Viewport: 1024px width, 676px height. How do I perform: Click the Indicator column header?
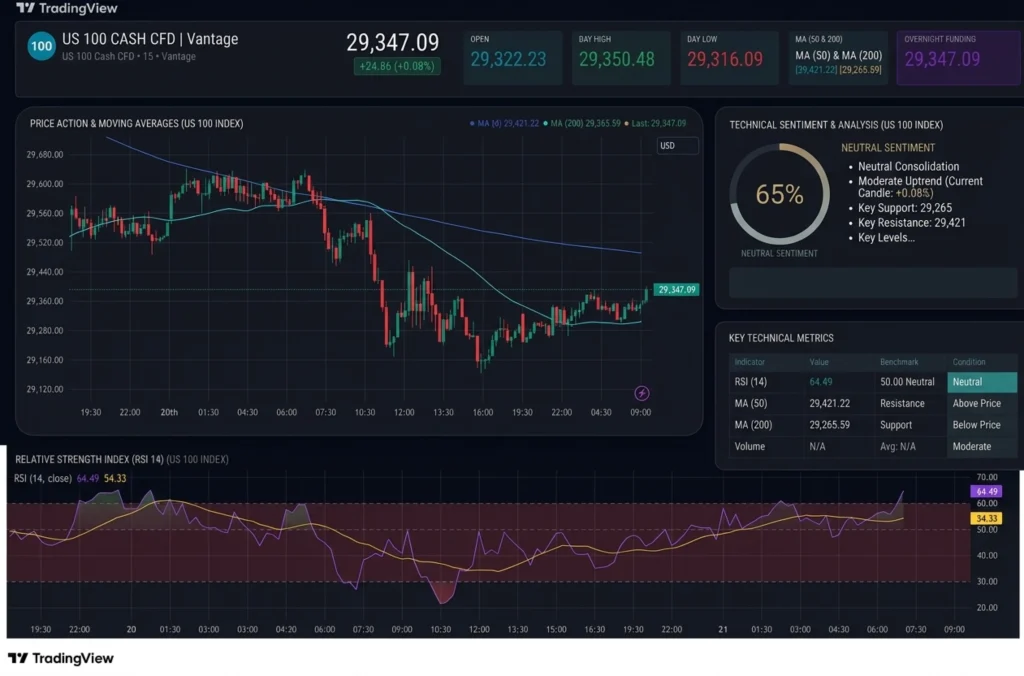tap(750, 362)
